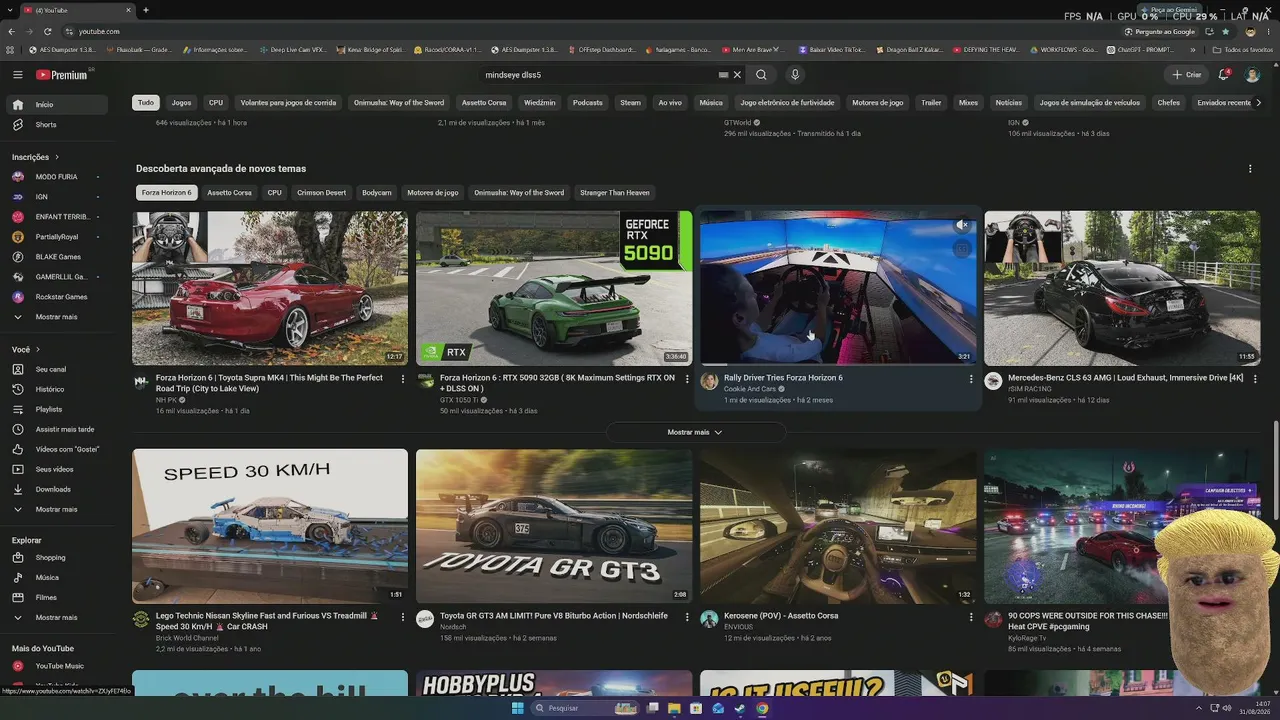Open the notifications bell

click(x=1224, y=75)
